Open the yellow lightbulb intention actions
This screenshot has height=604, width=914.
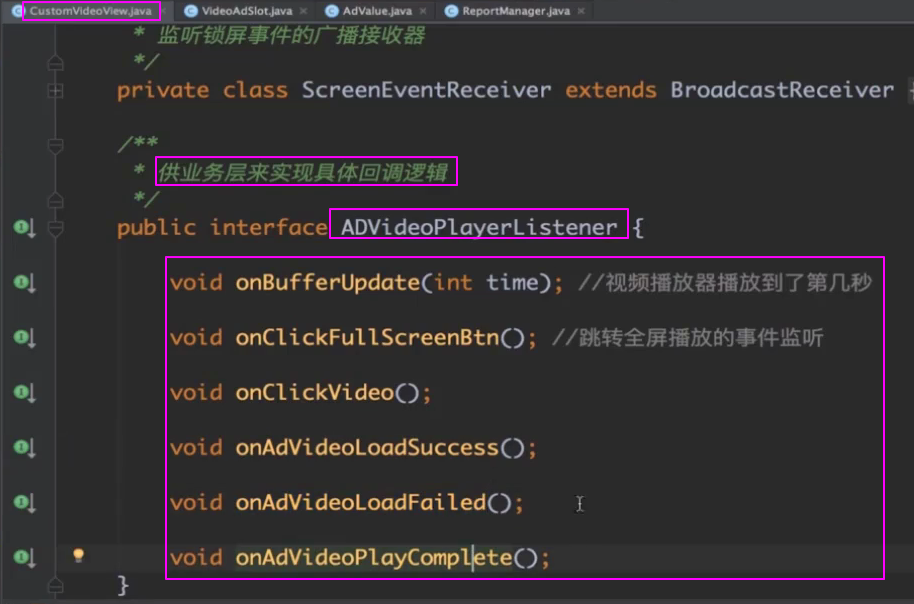tap(79, 555)
